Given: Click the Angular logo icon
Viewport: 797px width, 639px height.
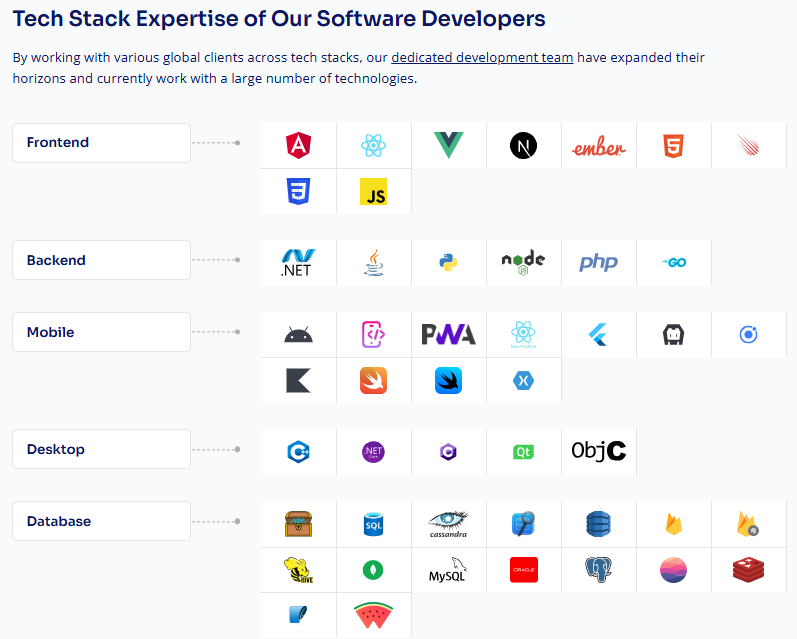Looking at the screenshot, I should [x=298, y=146].
